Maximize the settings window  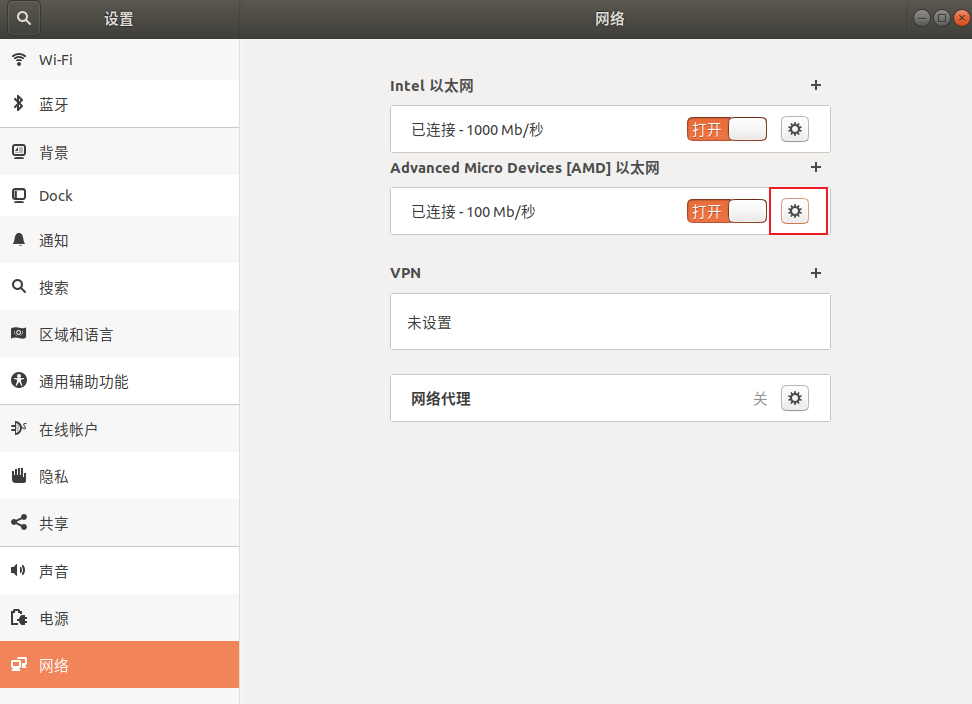tap(942, 18)
